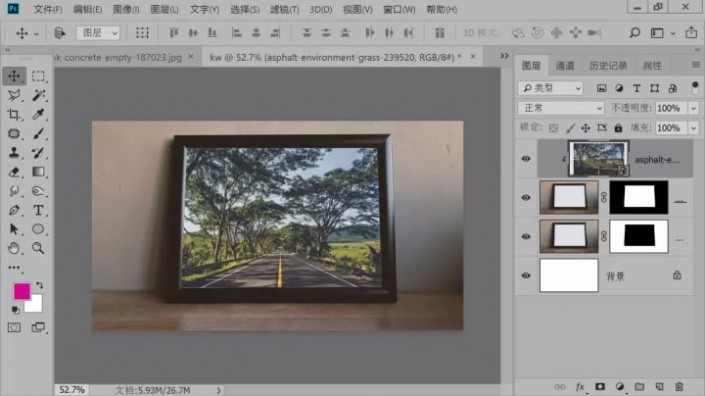Viewport: 705px width, 396px height.
Task: Select the Rectangular Marquee tool
Action: [x=38, y=76]
